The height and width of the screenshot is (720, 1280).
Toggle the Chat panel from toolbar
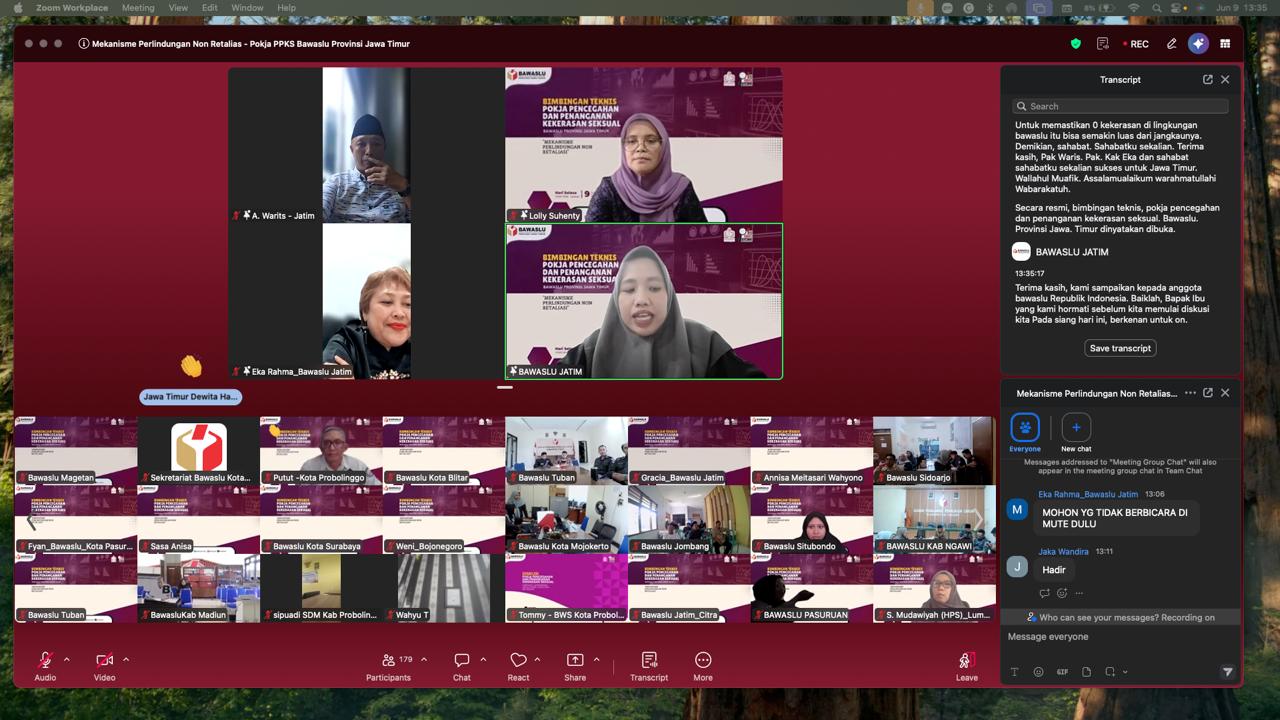(x=462, y=666)
